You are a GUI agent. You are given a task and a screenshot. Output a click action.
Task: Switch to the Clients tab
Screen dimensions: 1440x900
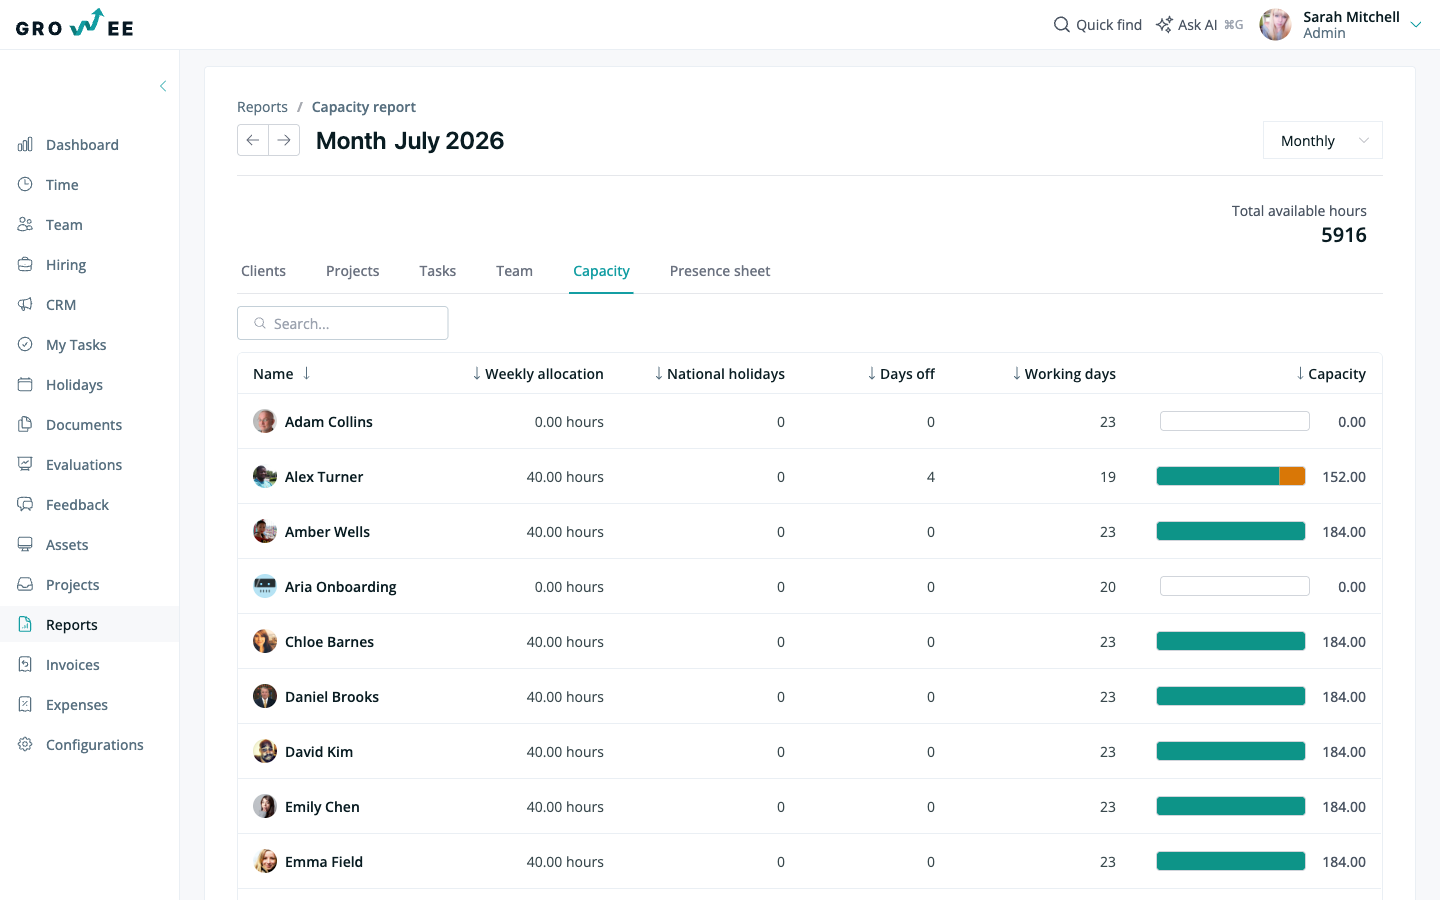pyautogui.click(x=263, y=271)
